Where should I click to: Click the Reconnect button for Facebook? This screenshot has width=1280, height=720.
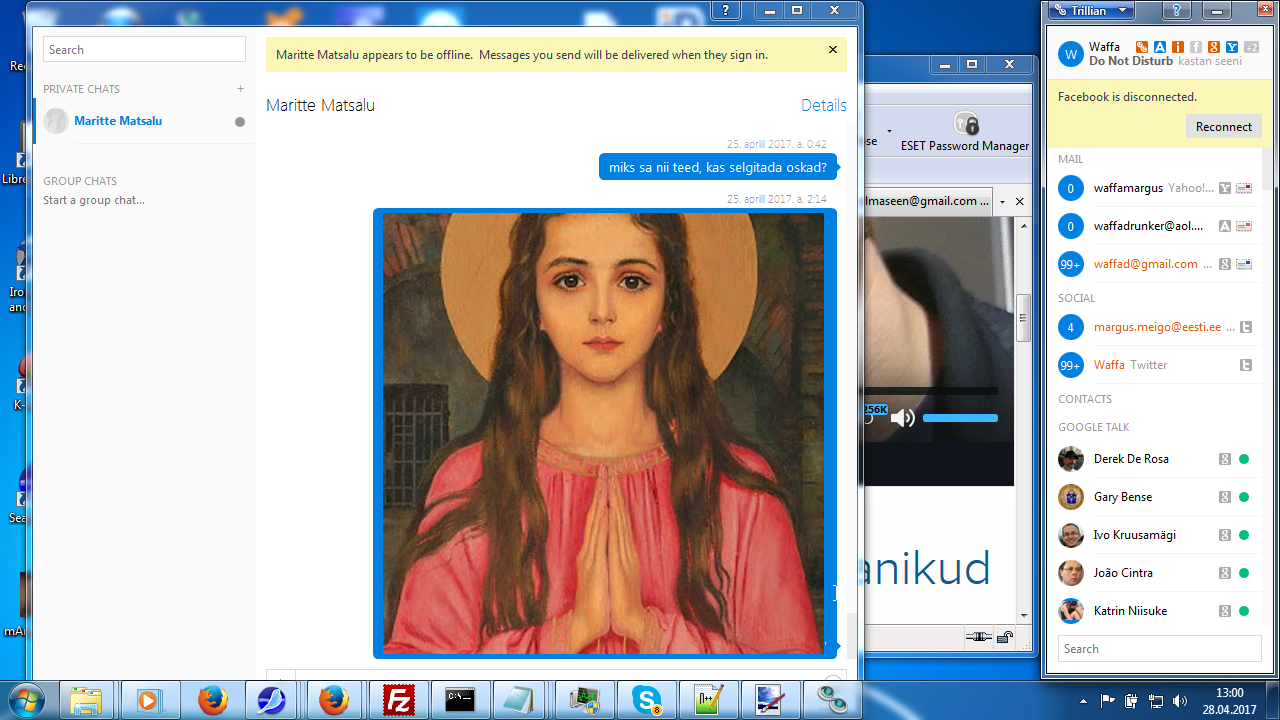pos(1223,127)
